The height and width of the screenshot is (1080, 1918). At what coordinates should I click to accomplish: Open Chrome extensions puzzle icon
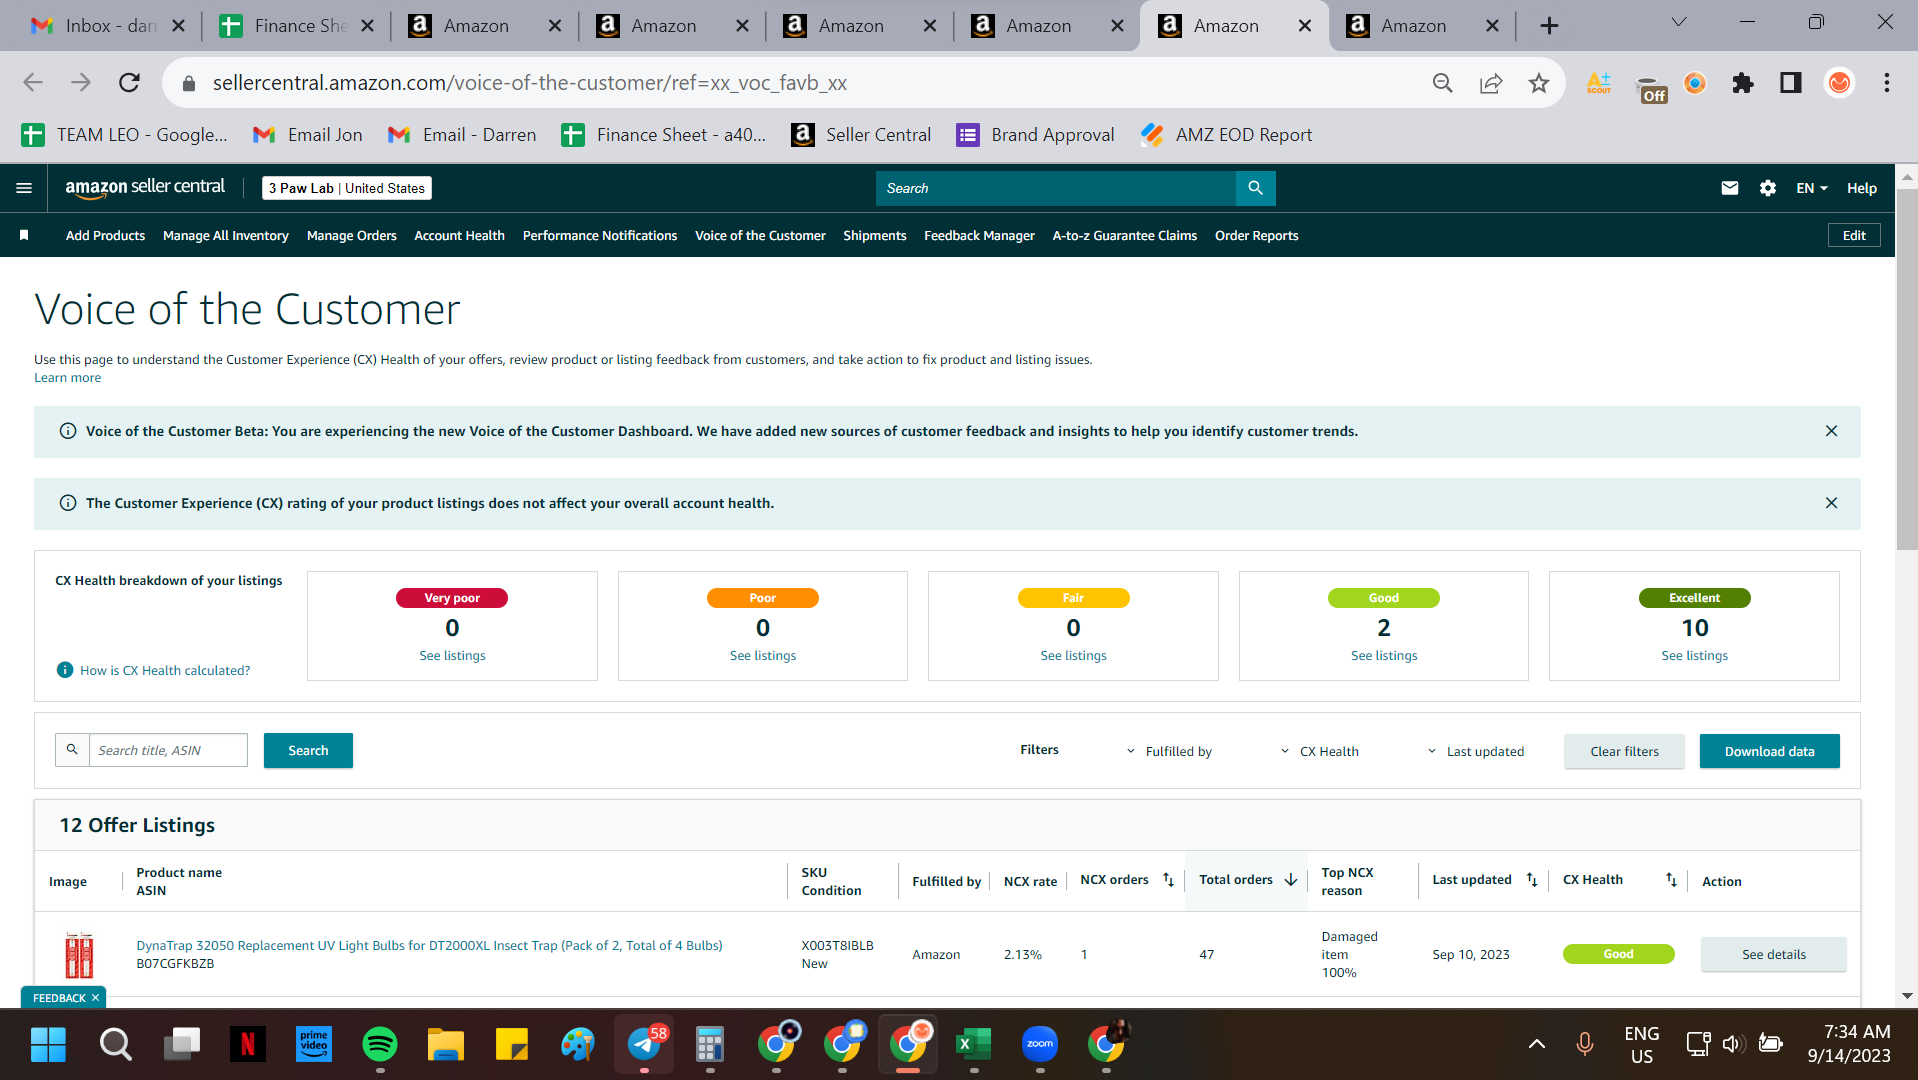(1743, 83)
